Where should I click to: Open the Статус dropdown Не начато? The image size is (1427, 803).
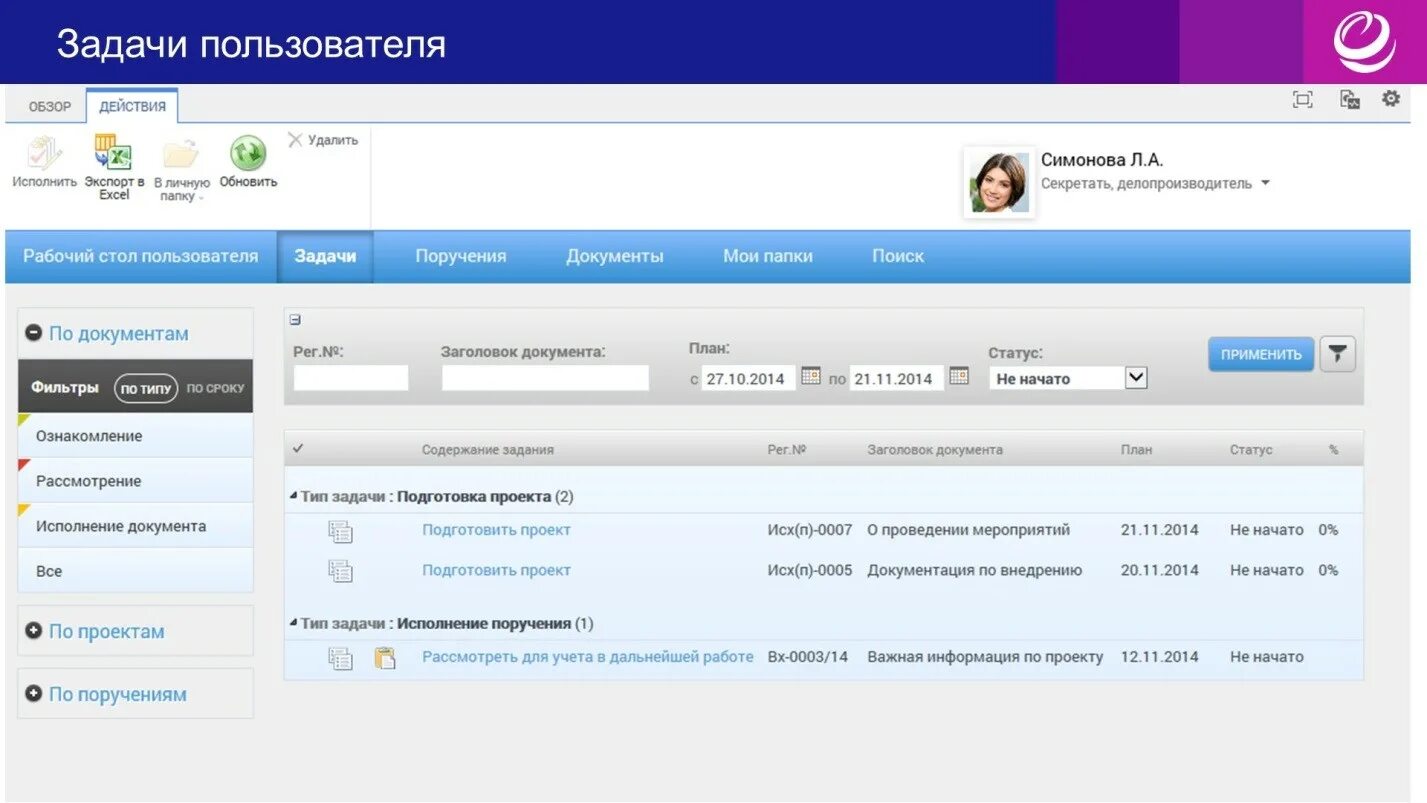coord(1136,378)
